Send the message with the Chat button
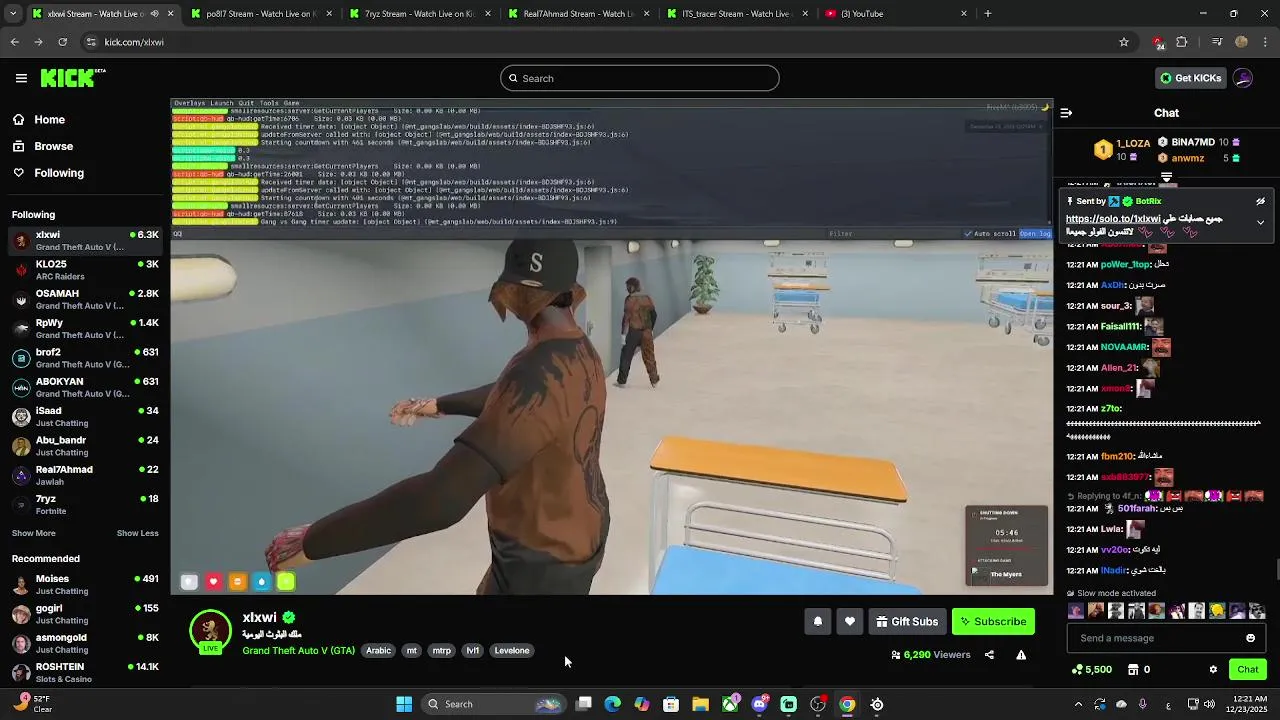This screenshot has height=720, width=1280. click(1248, 670)
